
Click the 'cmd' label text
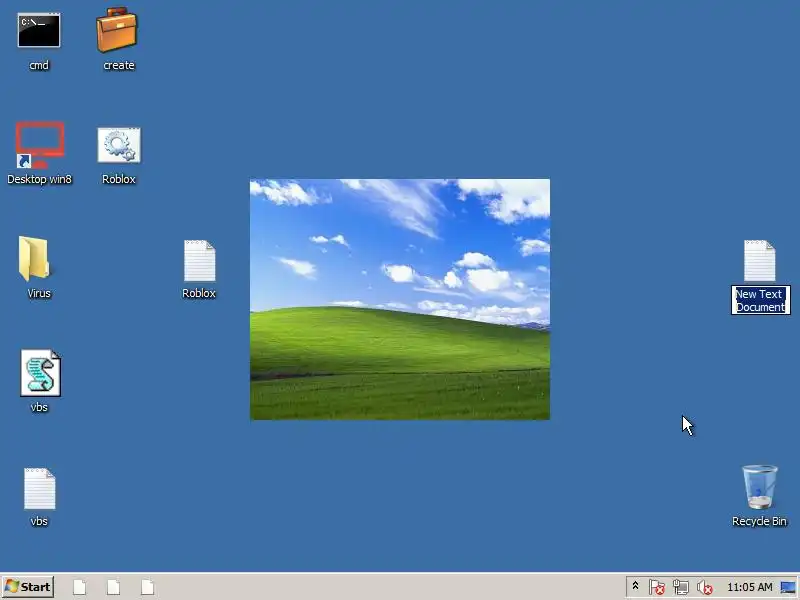point(39,65)
